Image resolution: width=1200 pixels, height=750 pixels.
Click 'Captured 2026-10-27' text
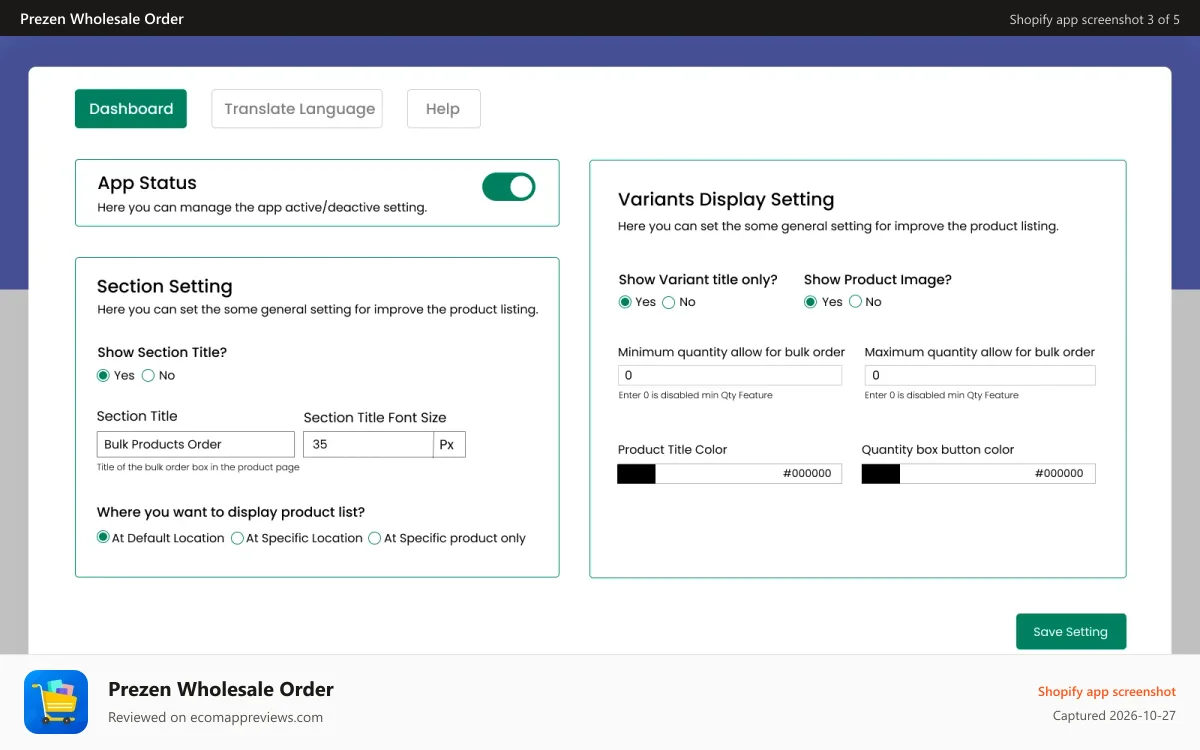(x=1115, y=716)
